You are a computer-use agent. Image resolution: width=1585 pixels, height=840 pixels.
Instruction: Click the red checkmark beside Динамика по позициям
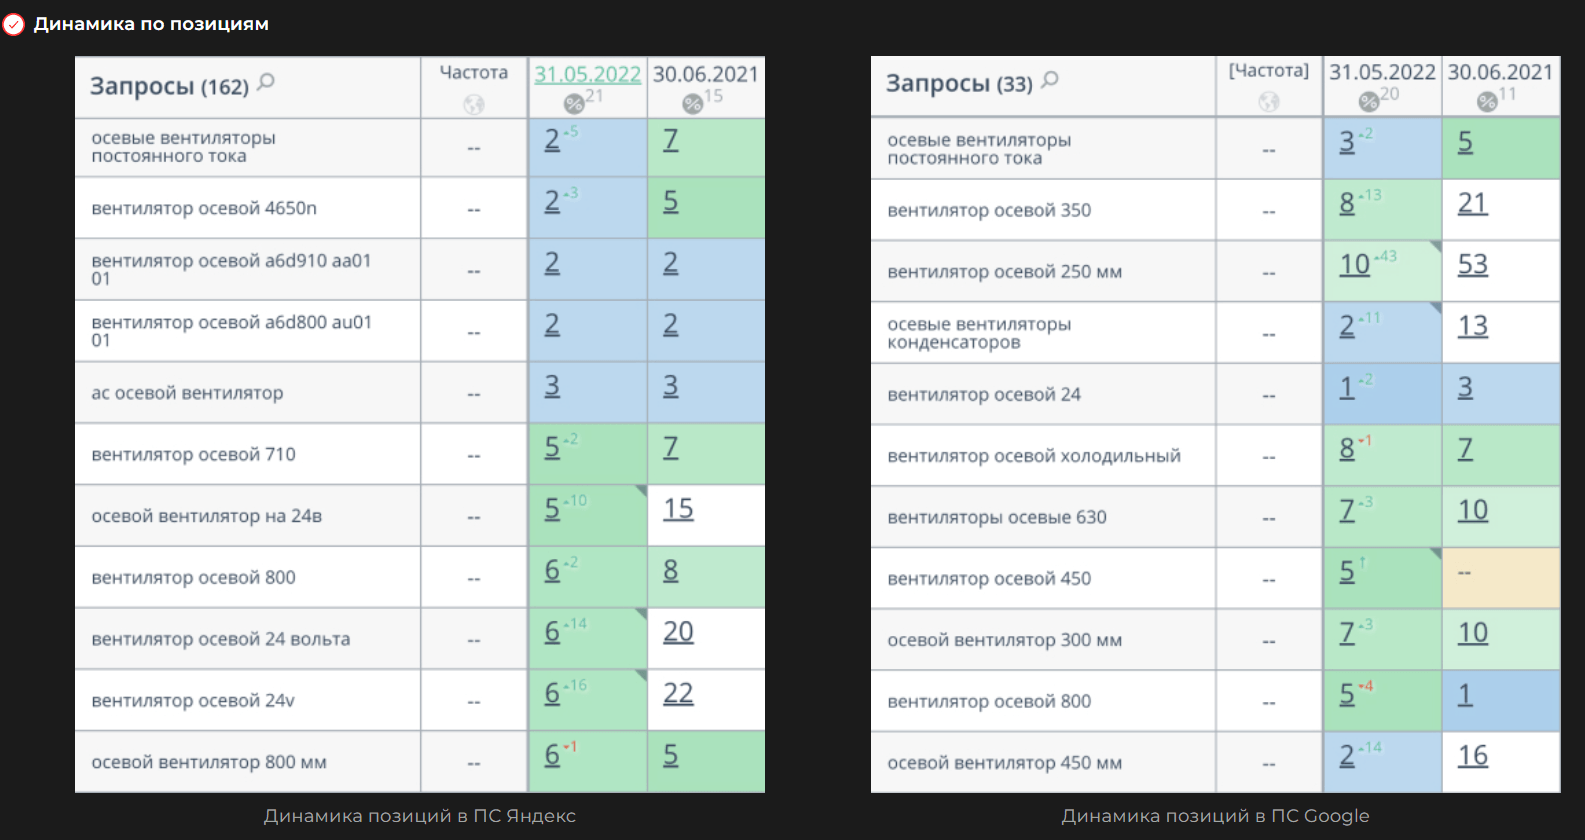[14, 24]
